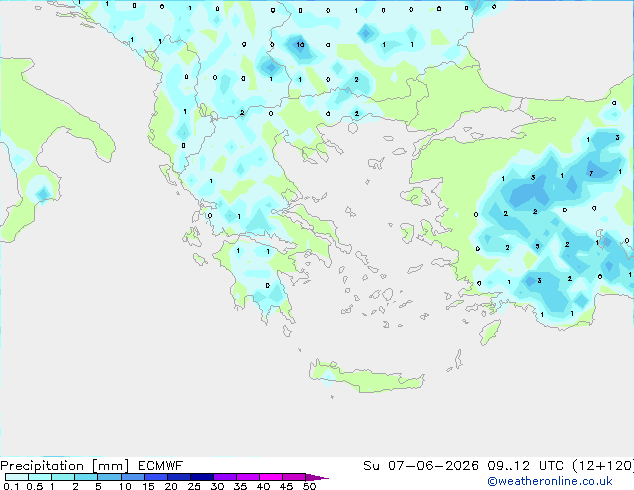
Task: Pick the 1–2 mm legend swatch
Action: pyautogui.click(x=63, y=477)
